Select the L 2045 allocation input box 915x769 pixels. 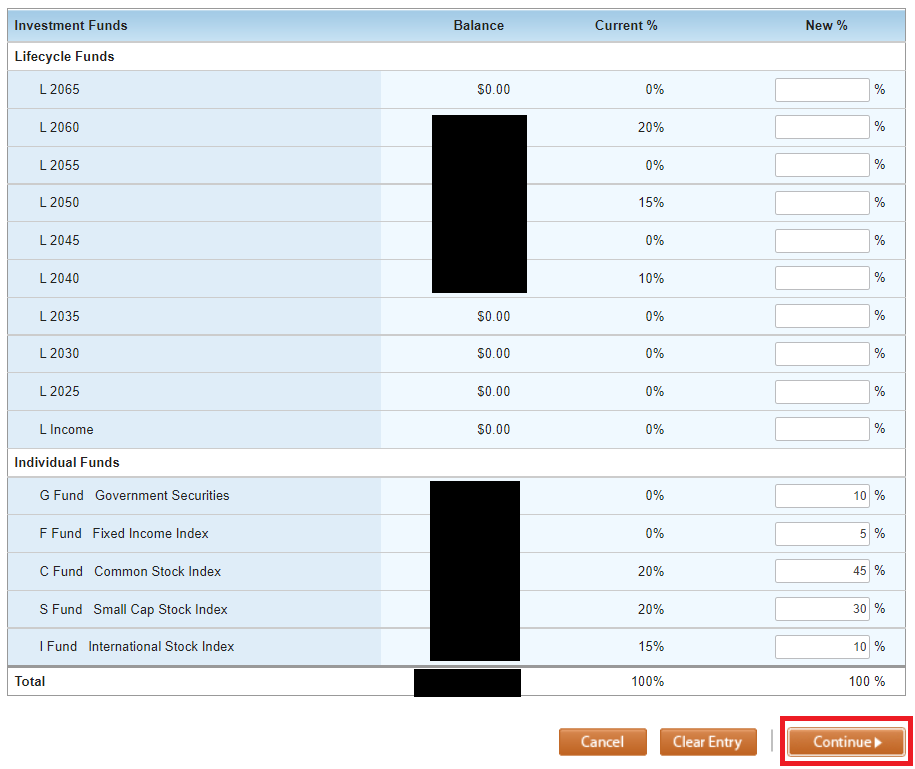tap(821, 240)
